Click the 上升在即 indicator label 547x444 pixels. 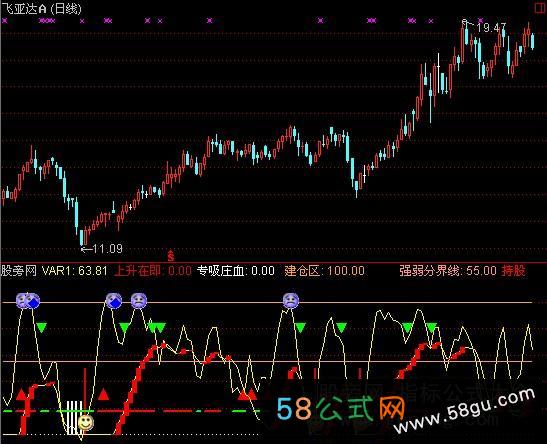click(x=137, y=271)
